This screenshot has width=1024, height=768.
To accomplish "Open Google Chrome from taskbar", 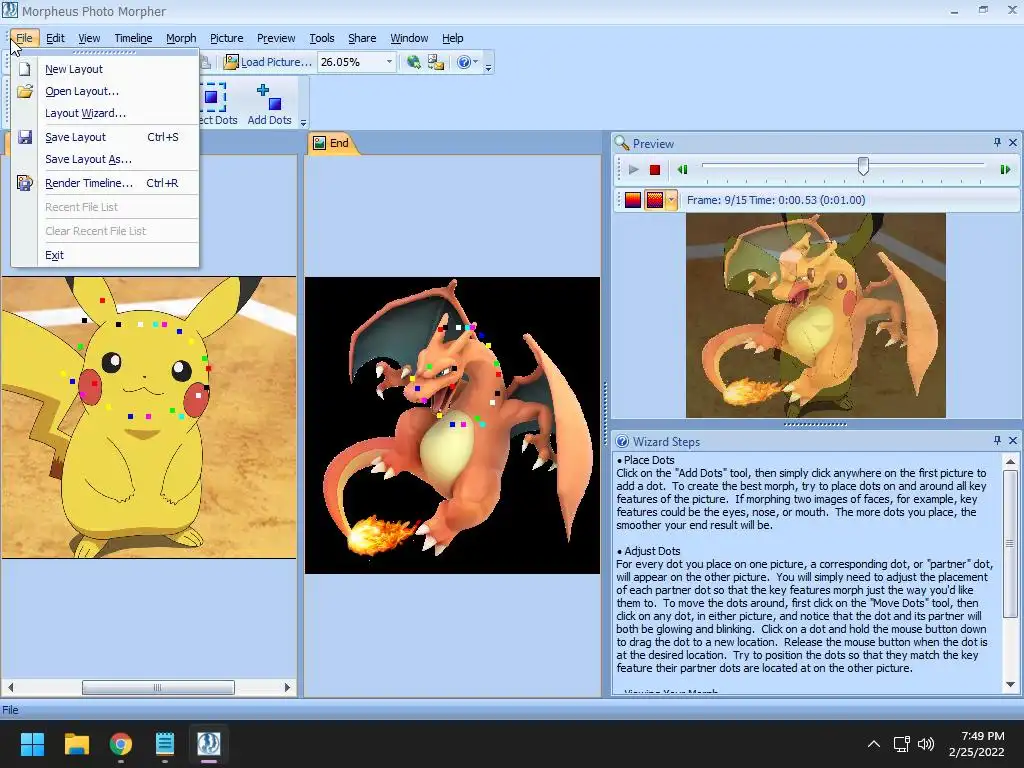I will coord(121,744).
